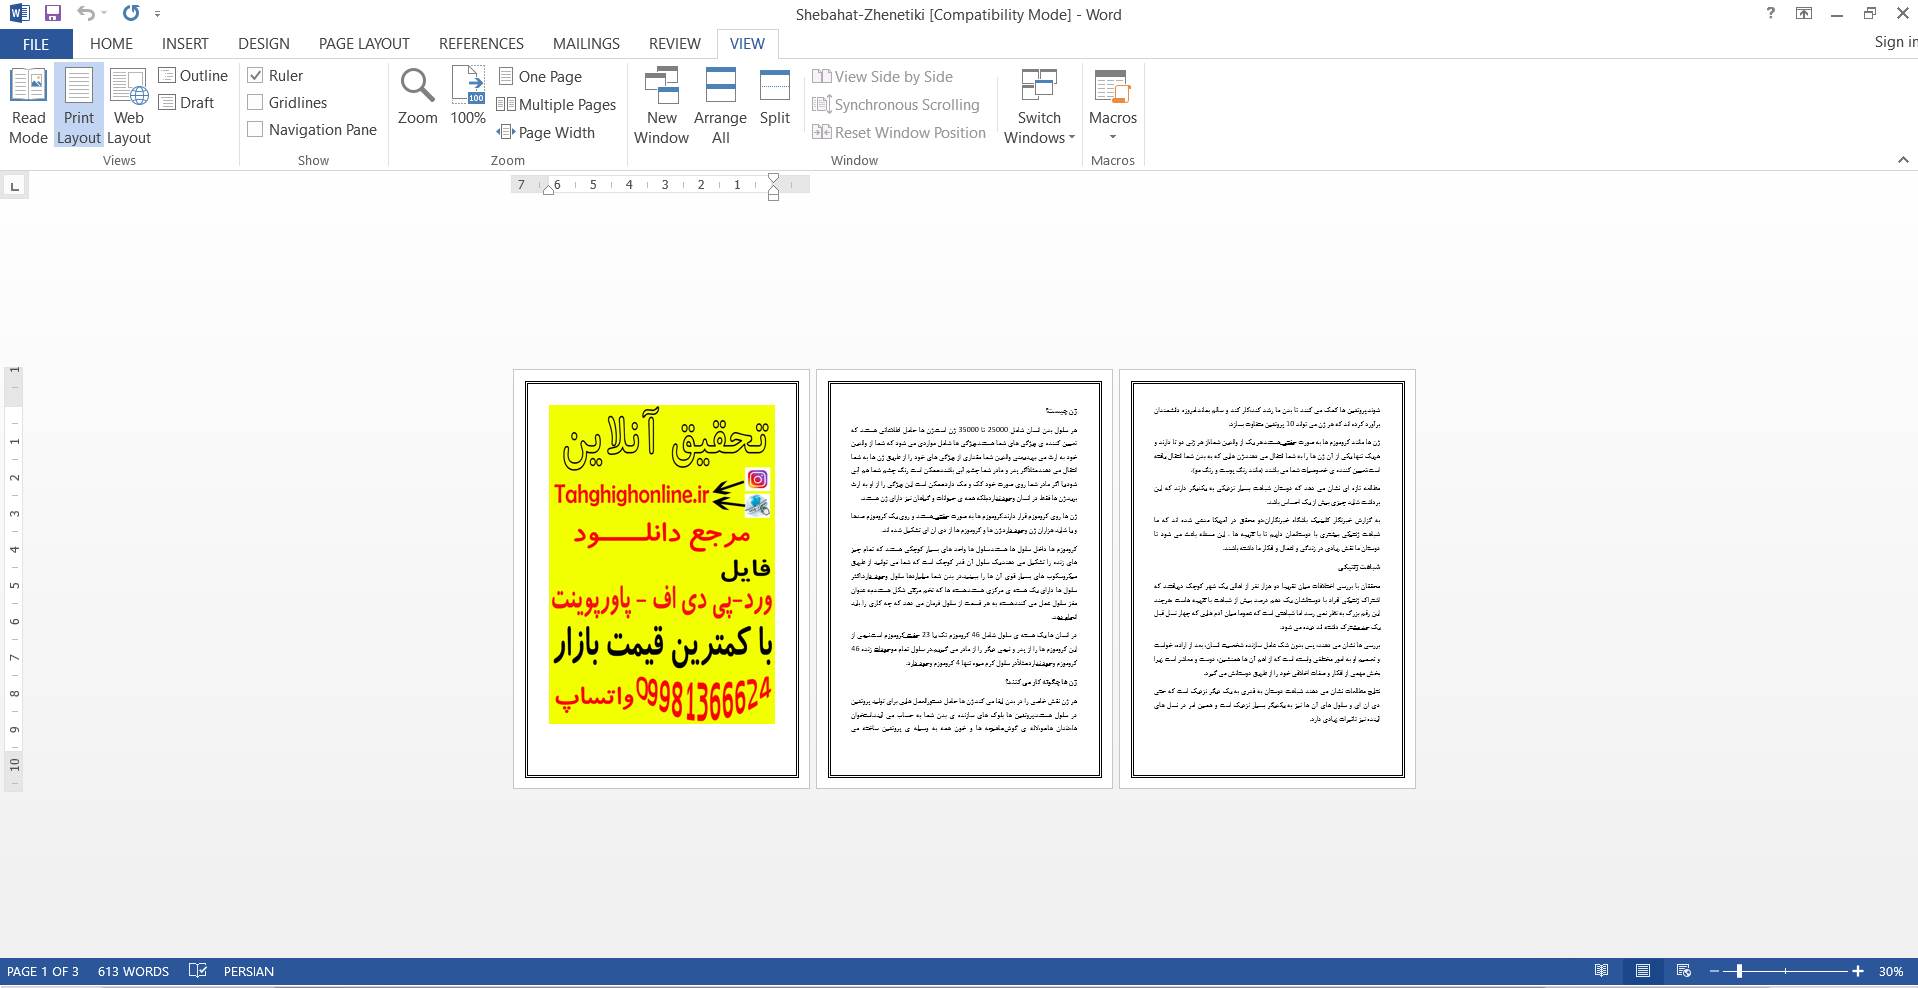The image size is (1918, 988).
Task: Repeat the last action
Action: (131, 13)
